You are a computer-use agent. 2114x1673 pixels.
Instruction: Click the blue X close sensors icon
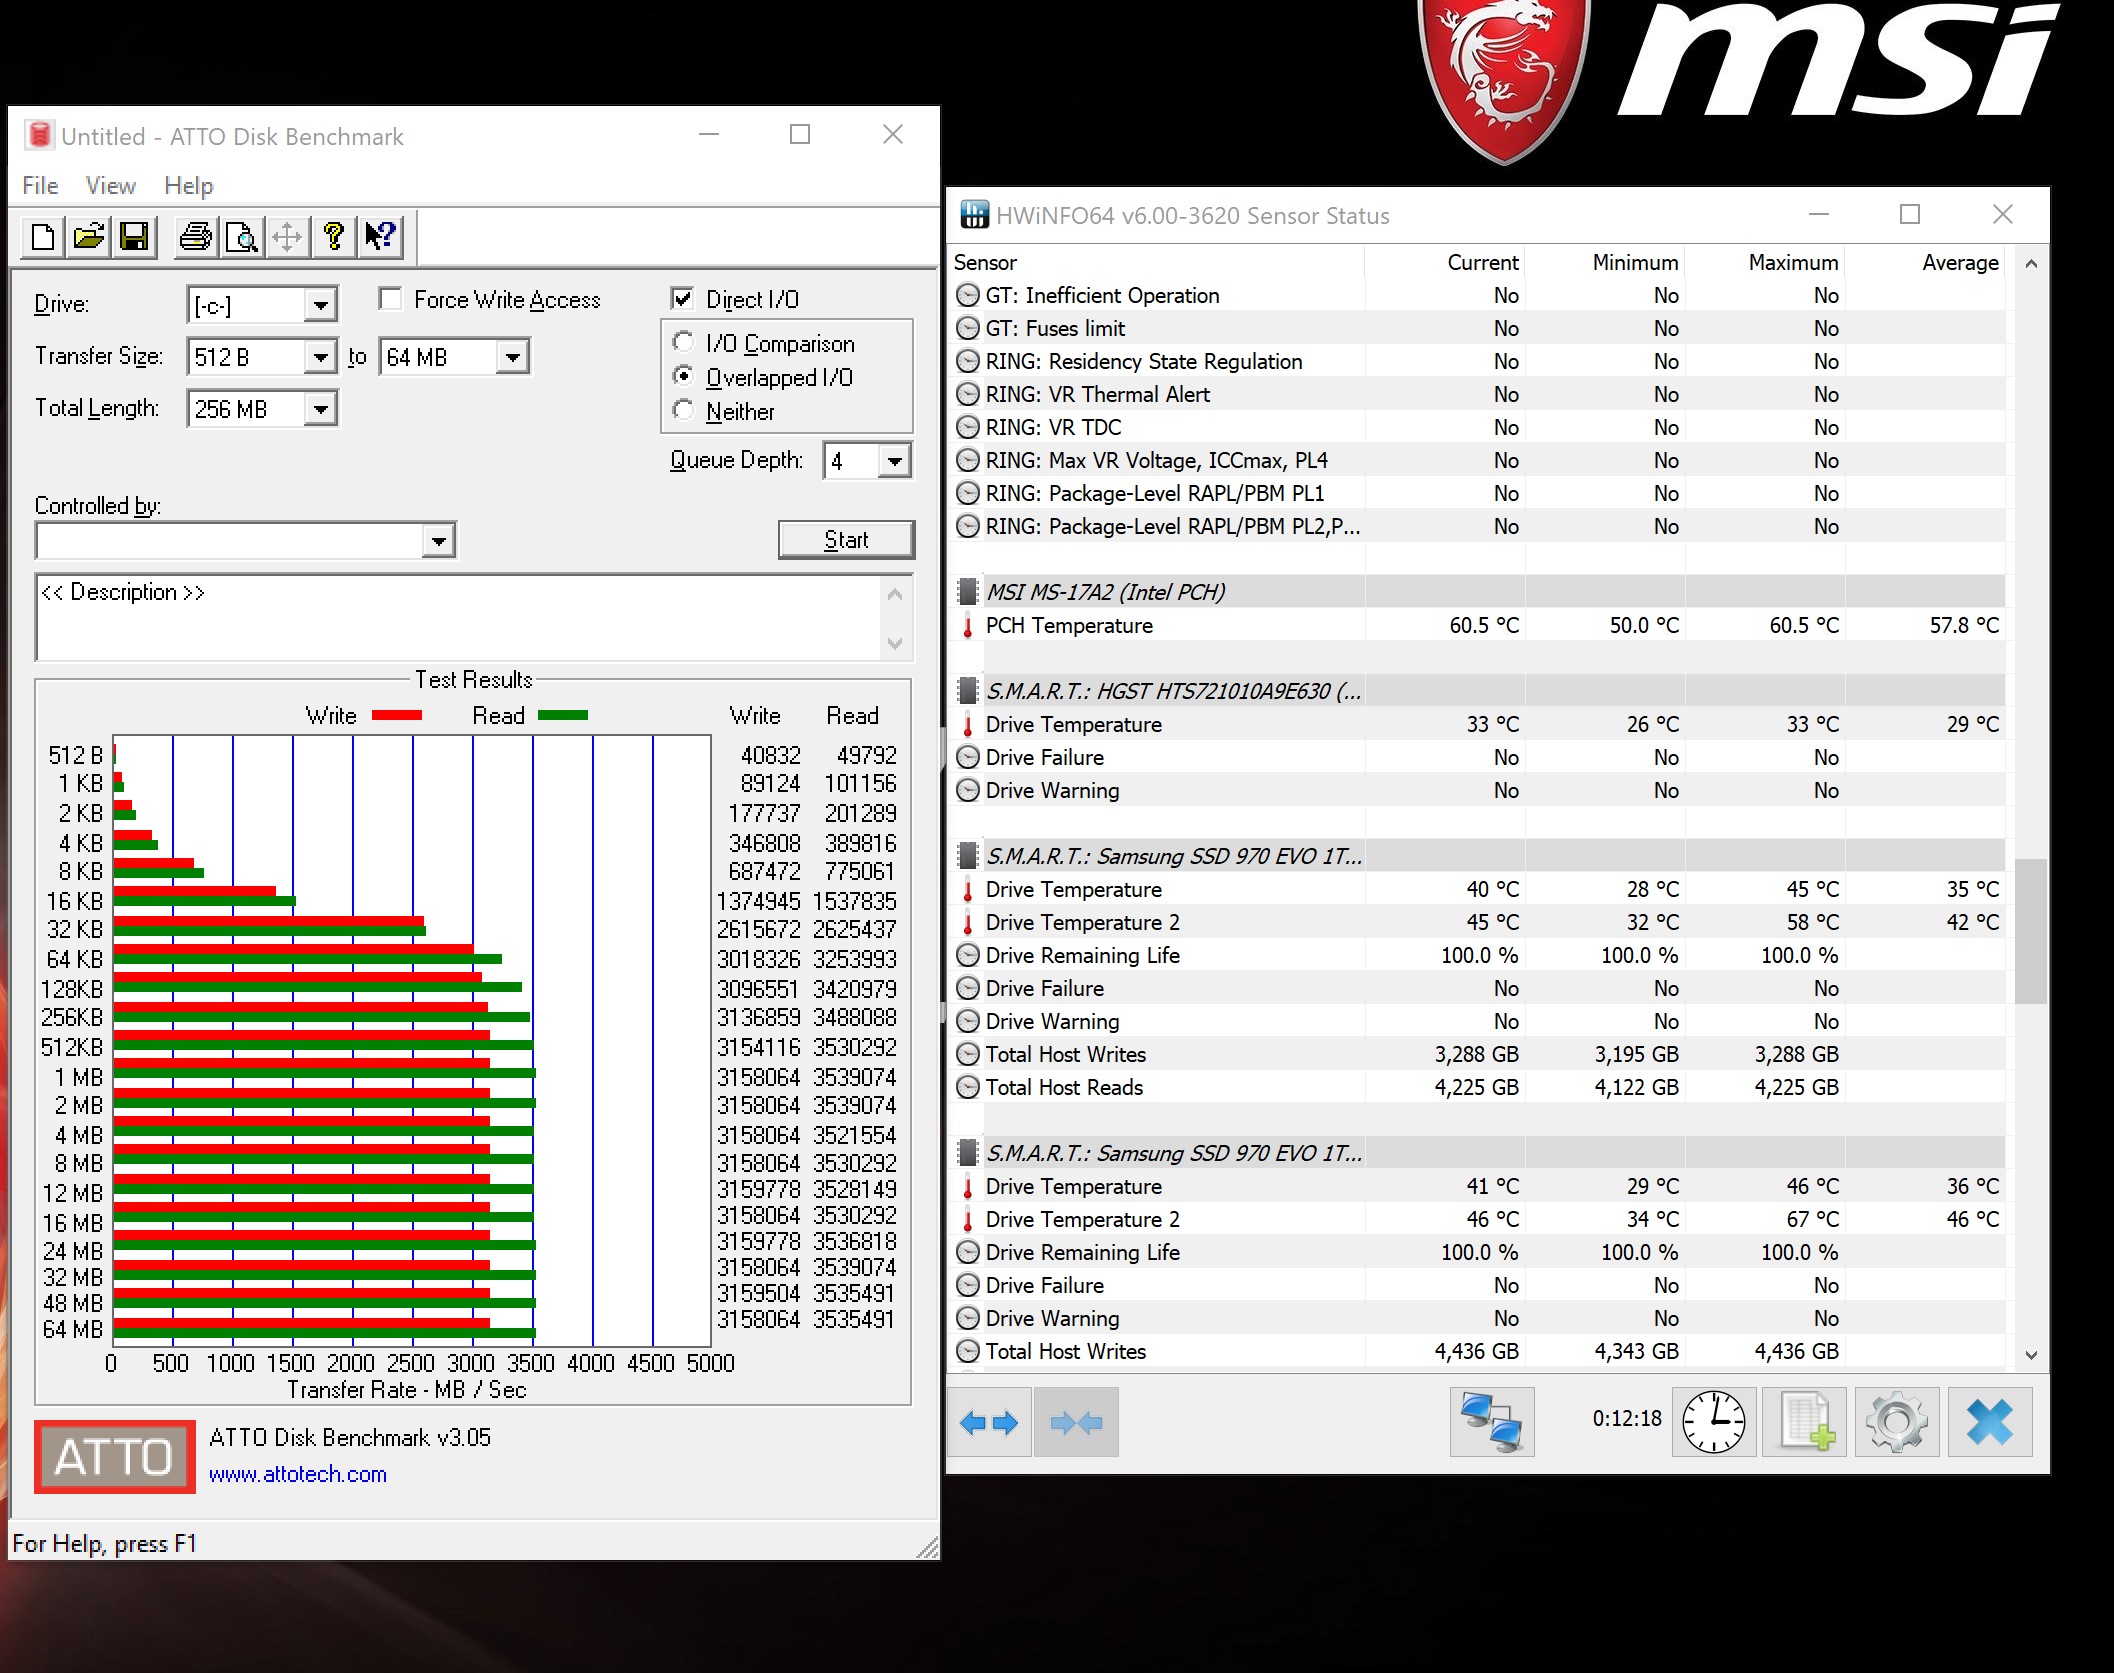1990,1422
